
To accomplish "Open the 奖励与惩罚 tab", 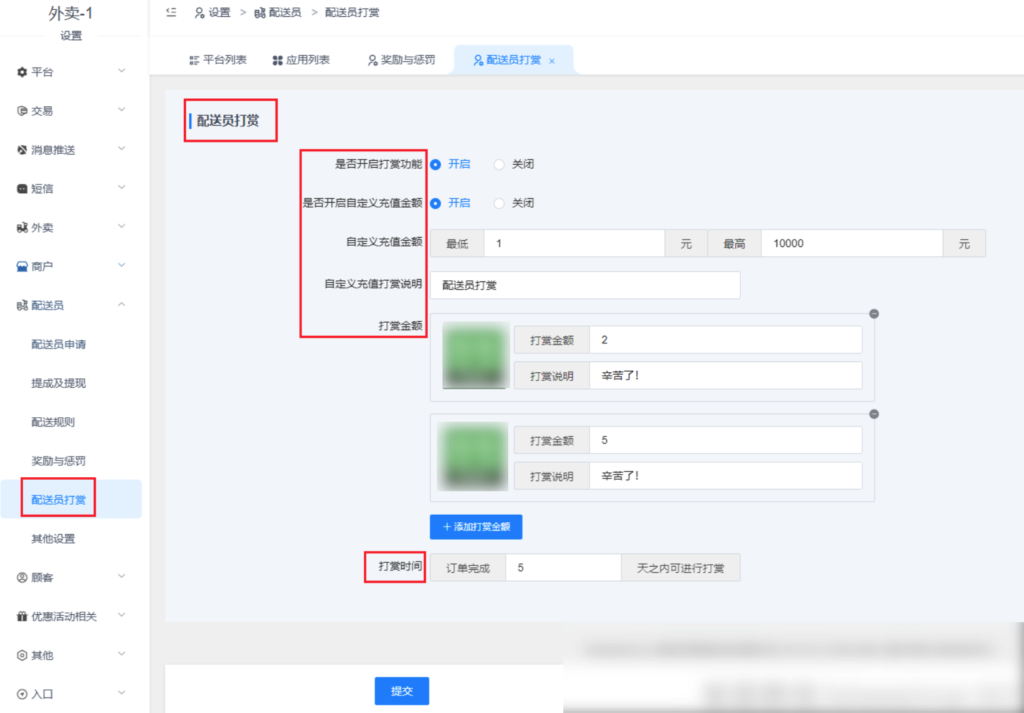I will 401,60.
